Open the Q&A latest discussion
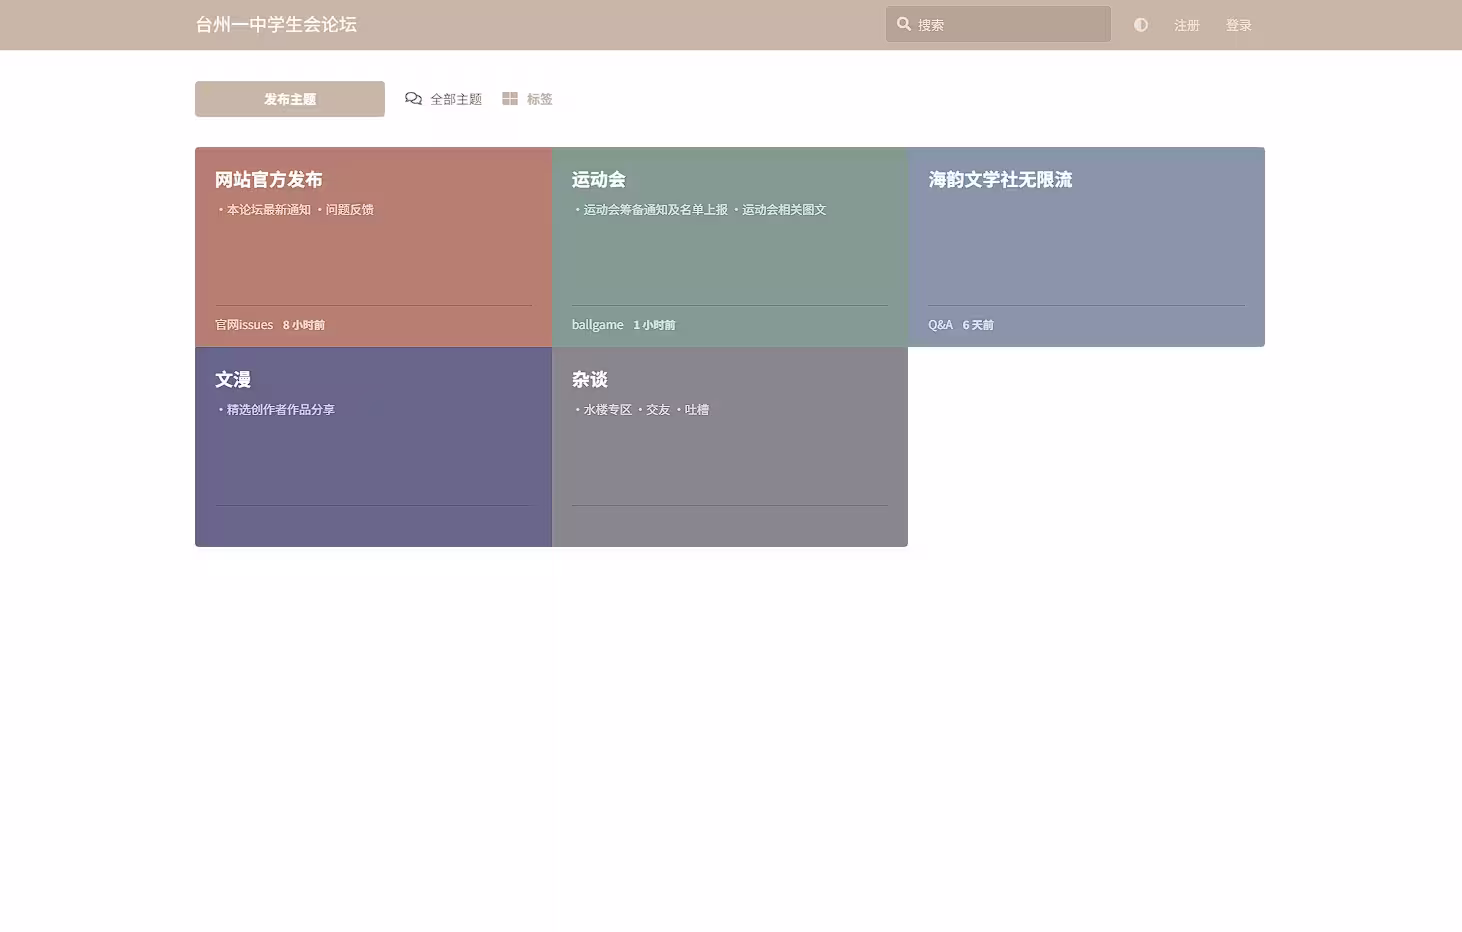 tap(940, 325)
